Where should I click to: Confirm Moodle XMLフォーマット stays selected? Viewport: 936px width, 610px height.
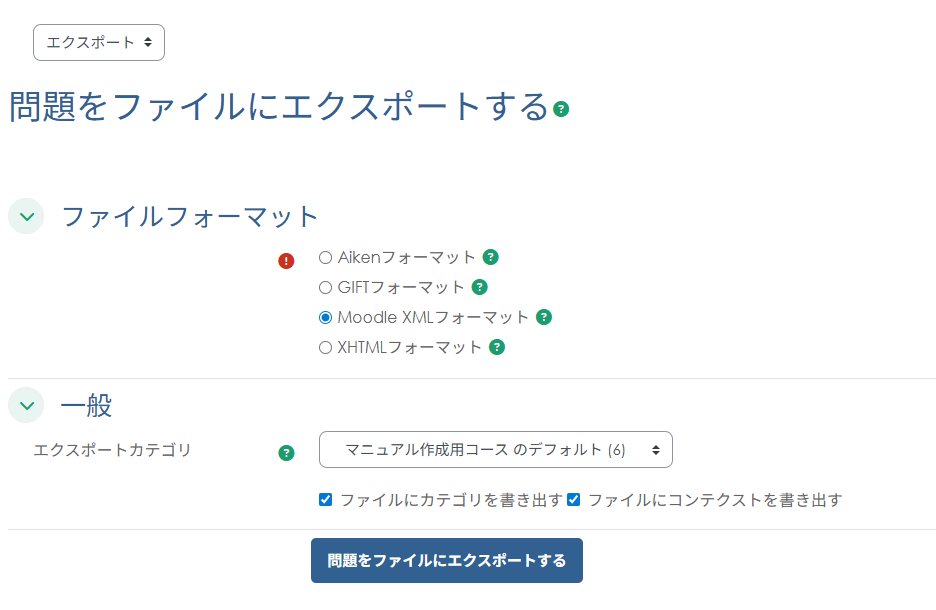pyautogui.click(x=324, y=317)
